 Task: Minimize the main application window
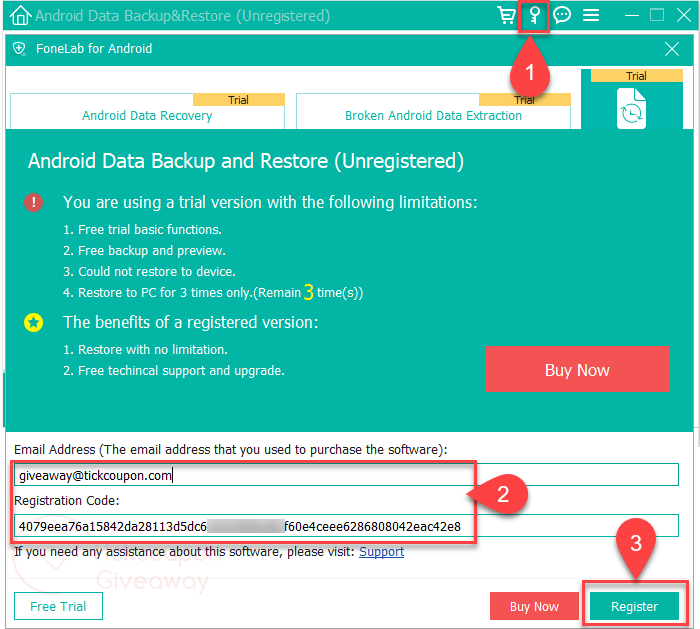tap(632, 16)
